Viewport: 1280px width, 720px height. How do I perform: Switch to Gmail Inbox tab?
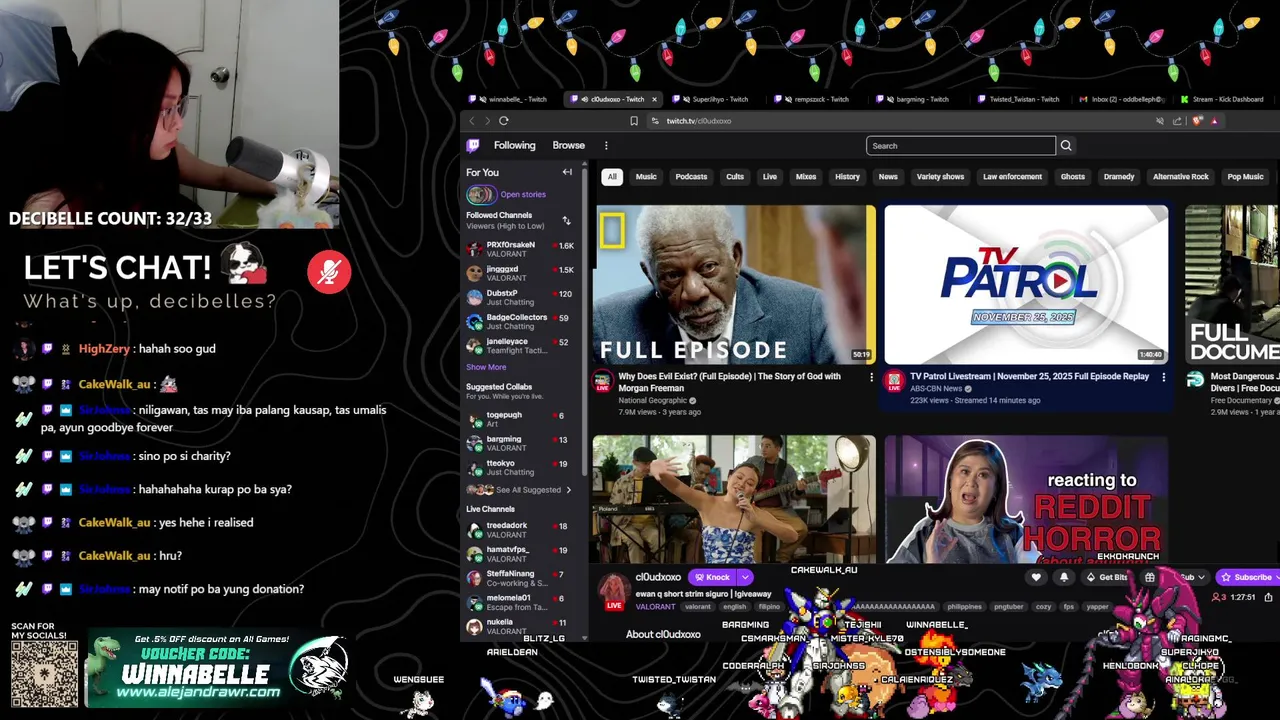coord(1120,99)
